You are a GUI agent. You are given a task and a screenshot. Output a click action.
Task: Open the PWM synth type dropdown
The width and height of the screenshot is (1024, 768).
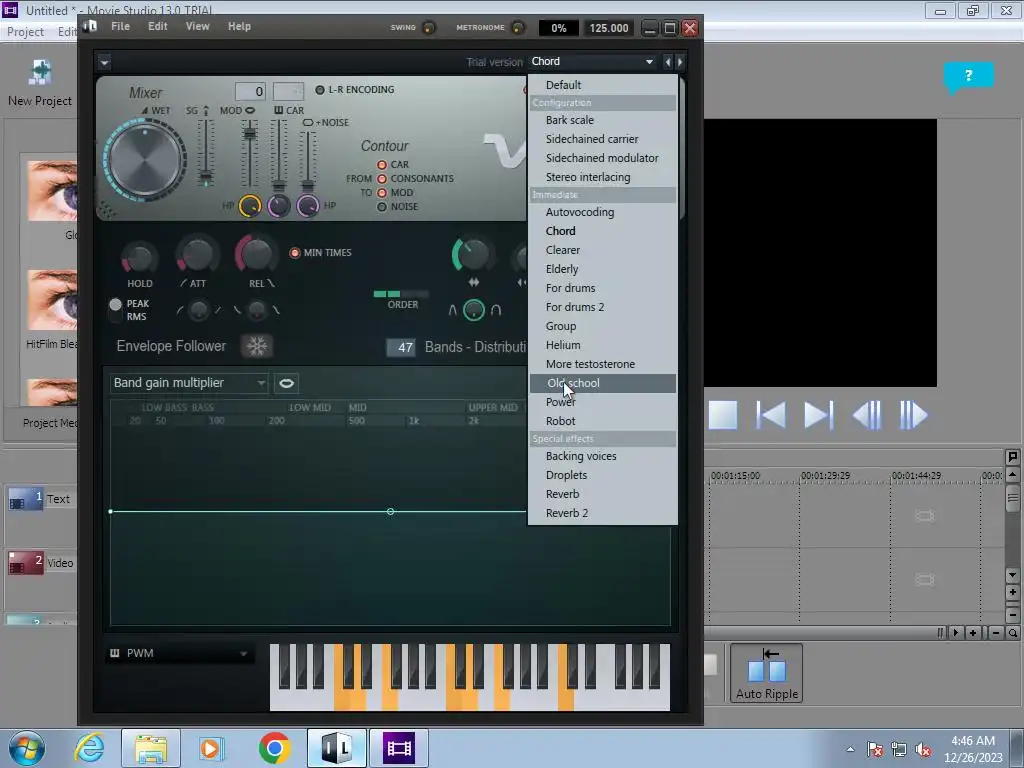pyautogui.click(x=180, y=653)
